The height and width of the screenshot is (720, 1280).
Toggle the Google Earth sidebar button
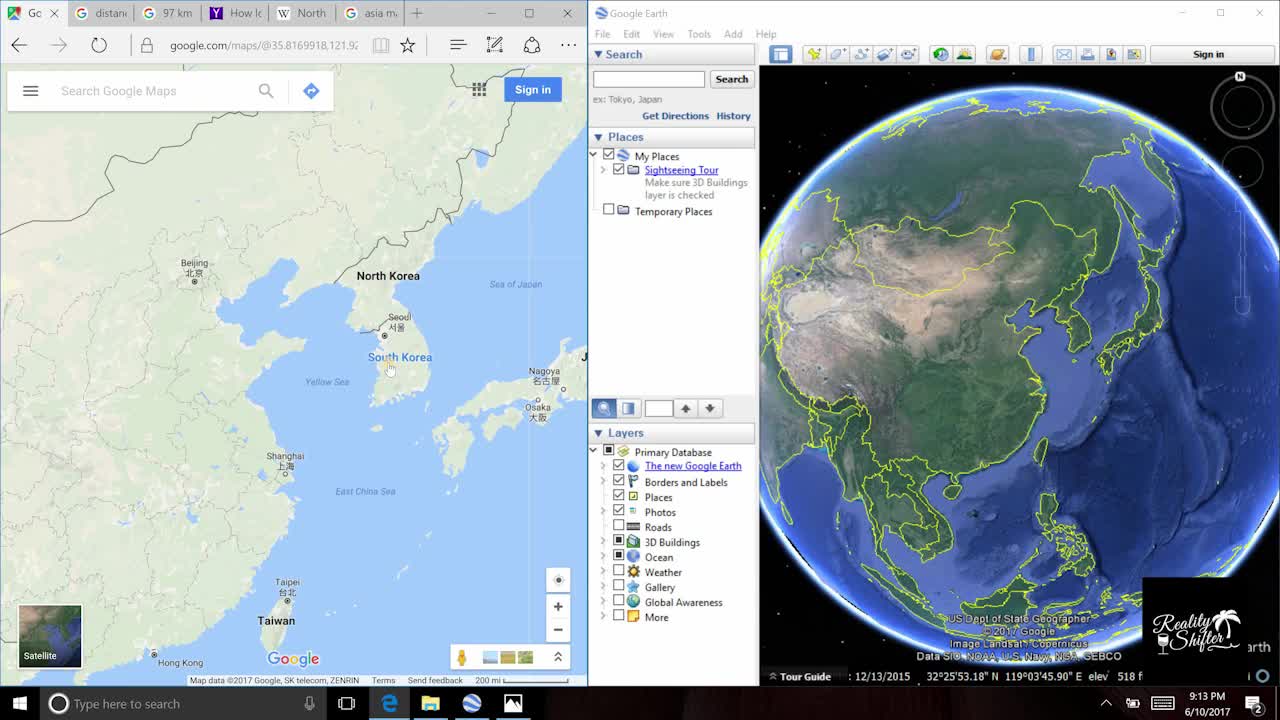pyautogui.click(x=781, y=54)
